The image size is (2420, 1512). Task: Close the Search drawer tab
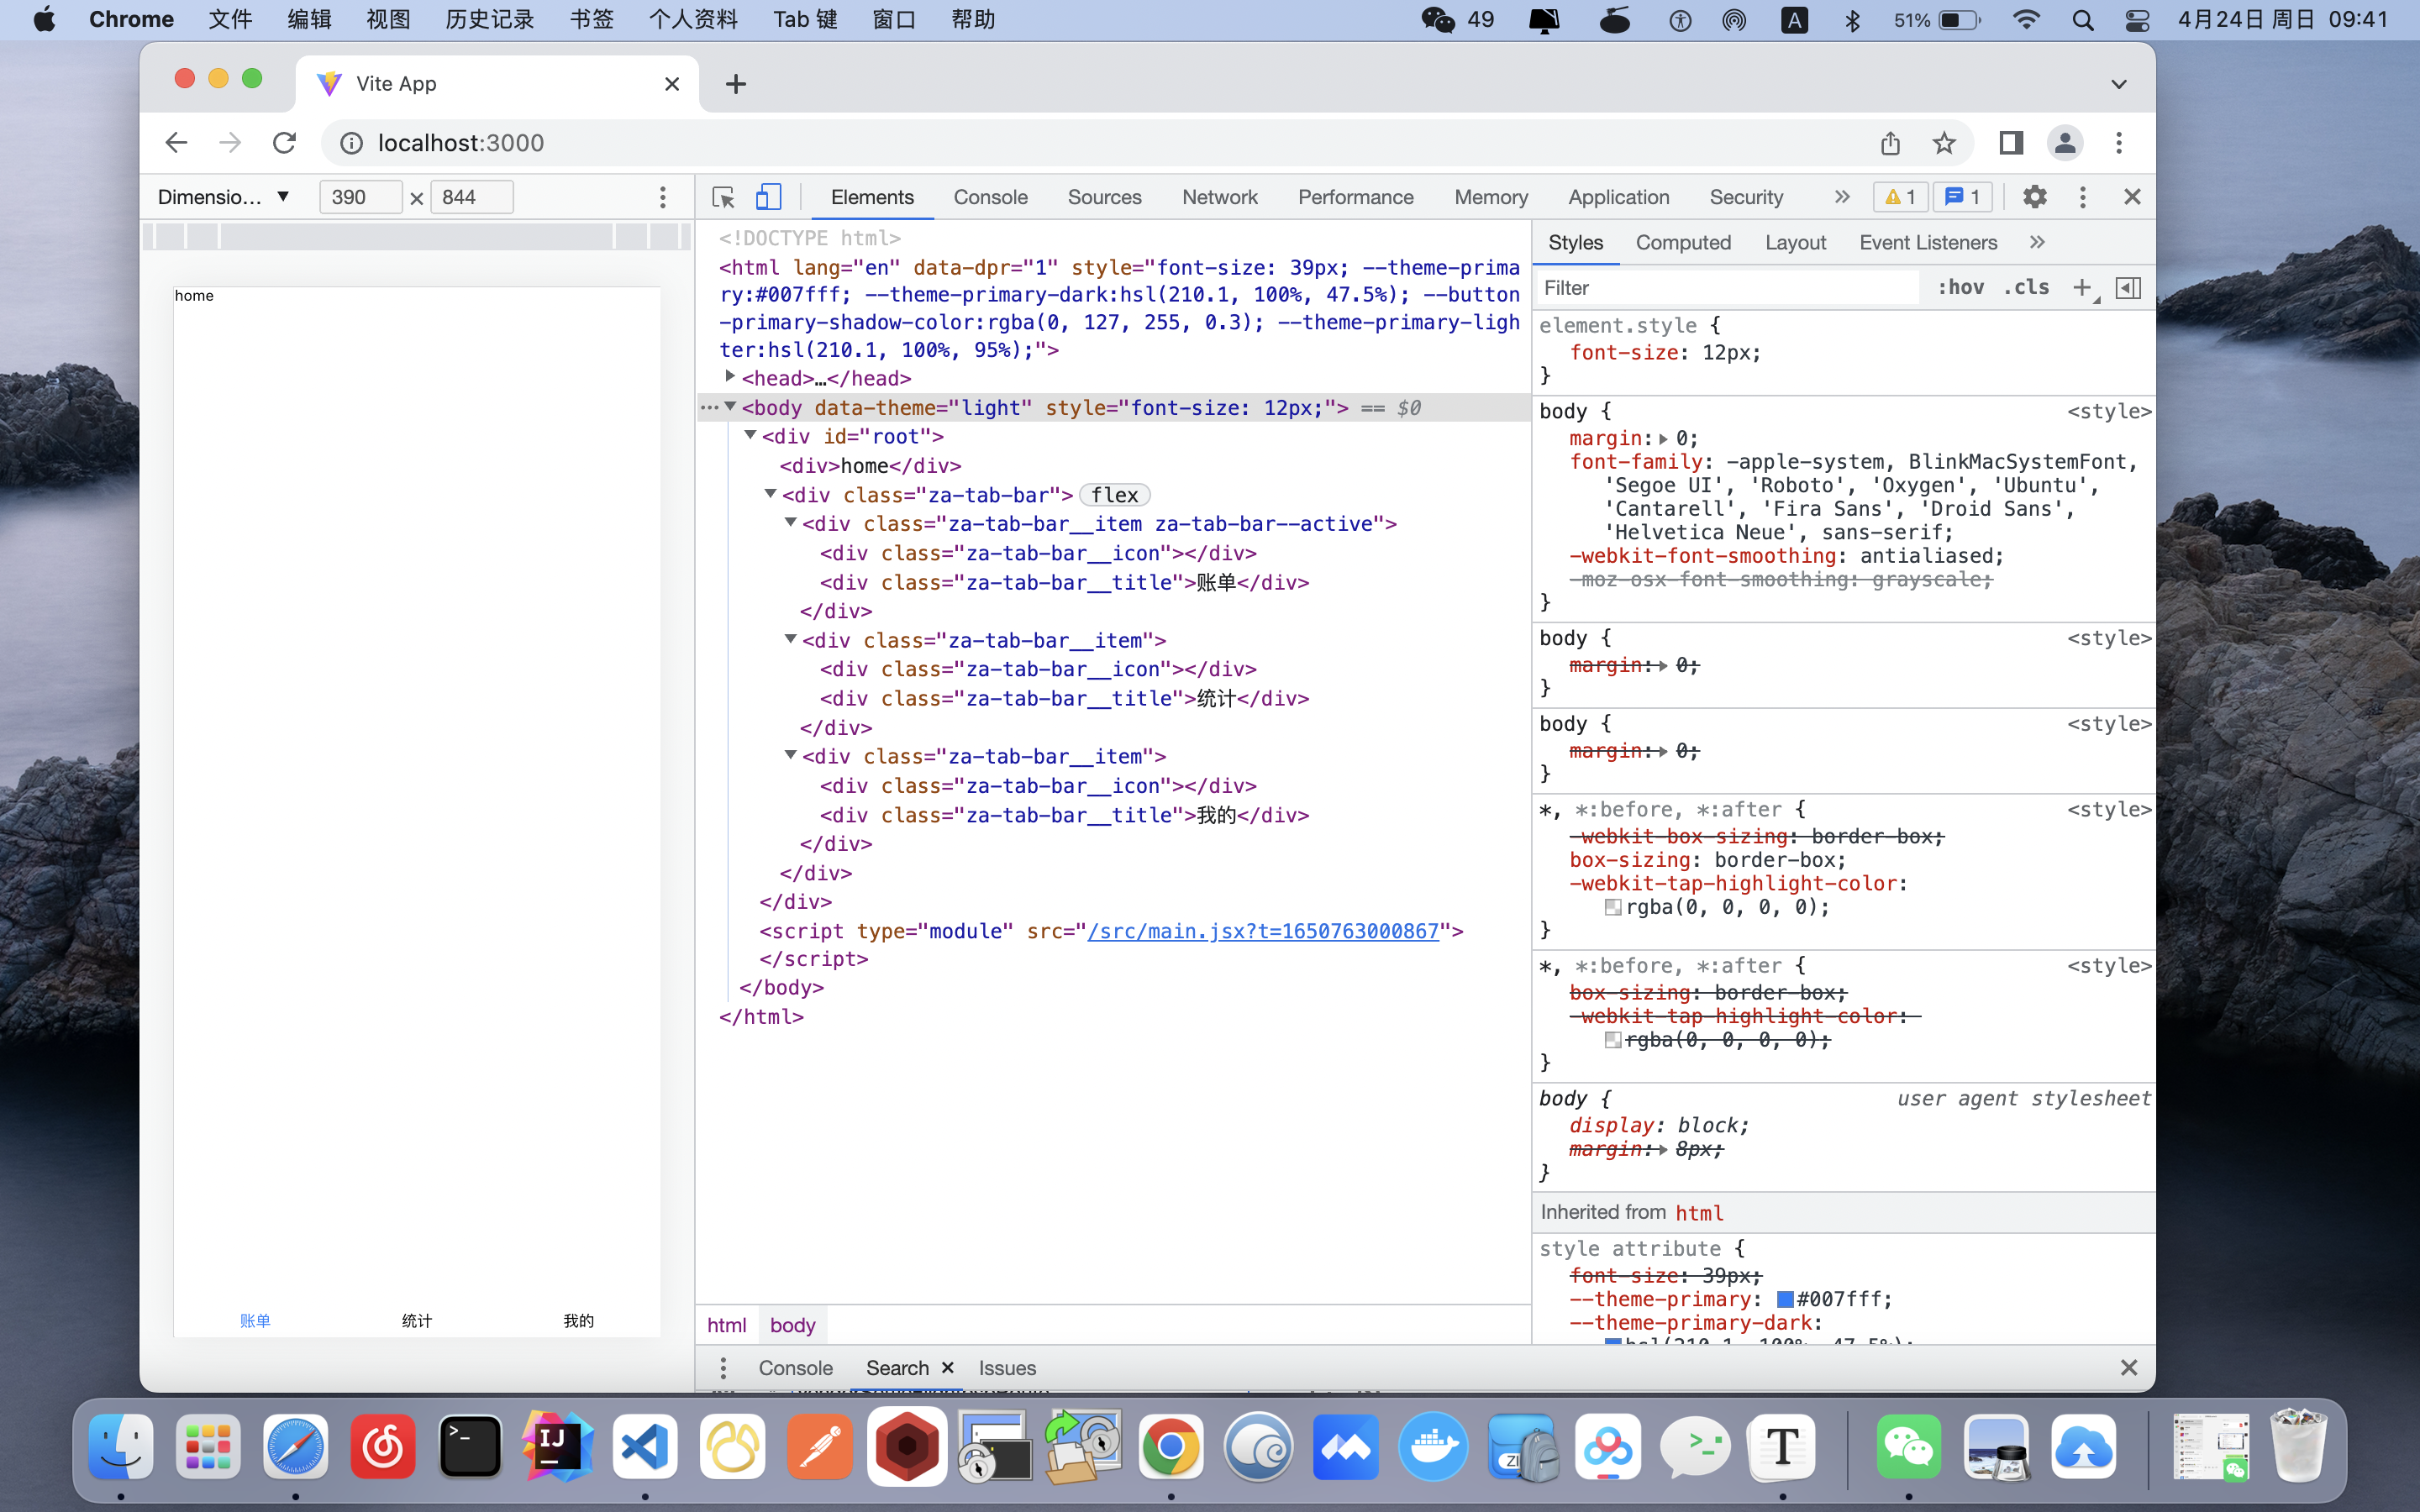[x=947, y=1367]
